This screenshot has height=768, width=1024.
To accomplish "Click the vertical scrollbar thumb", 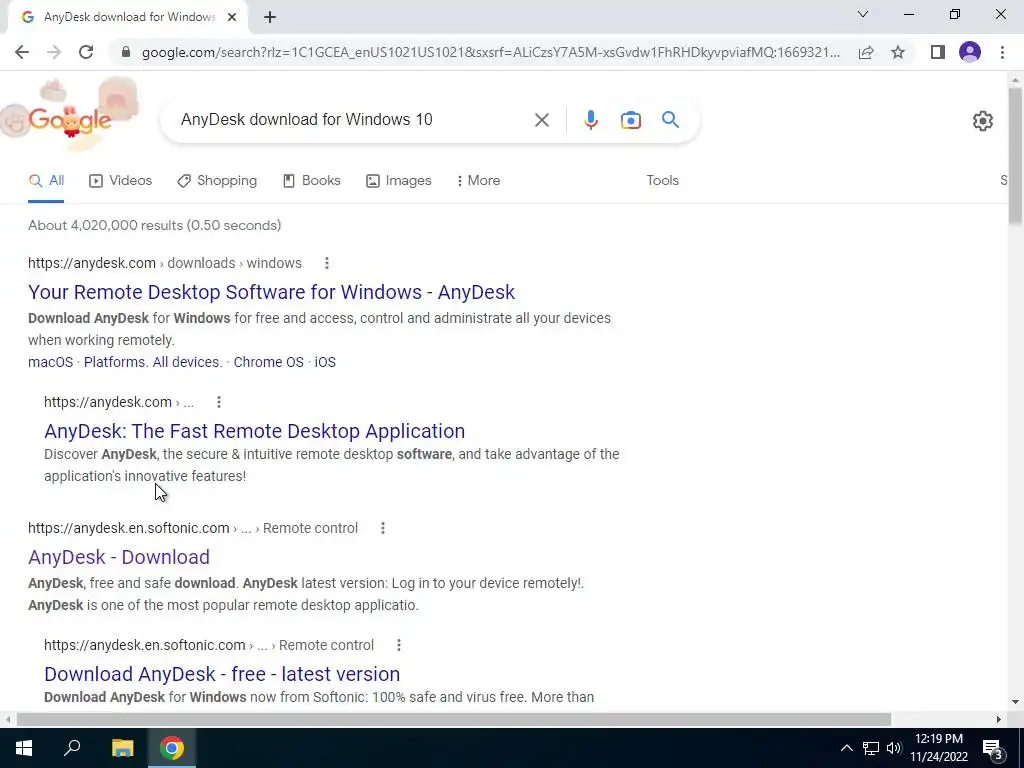I will [1015, 156].
